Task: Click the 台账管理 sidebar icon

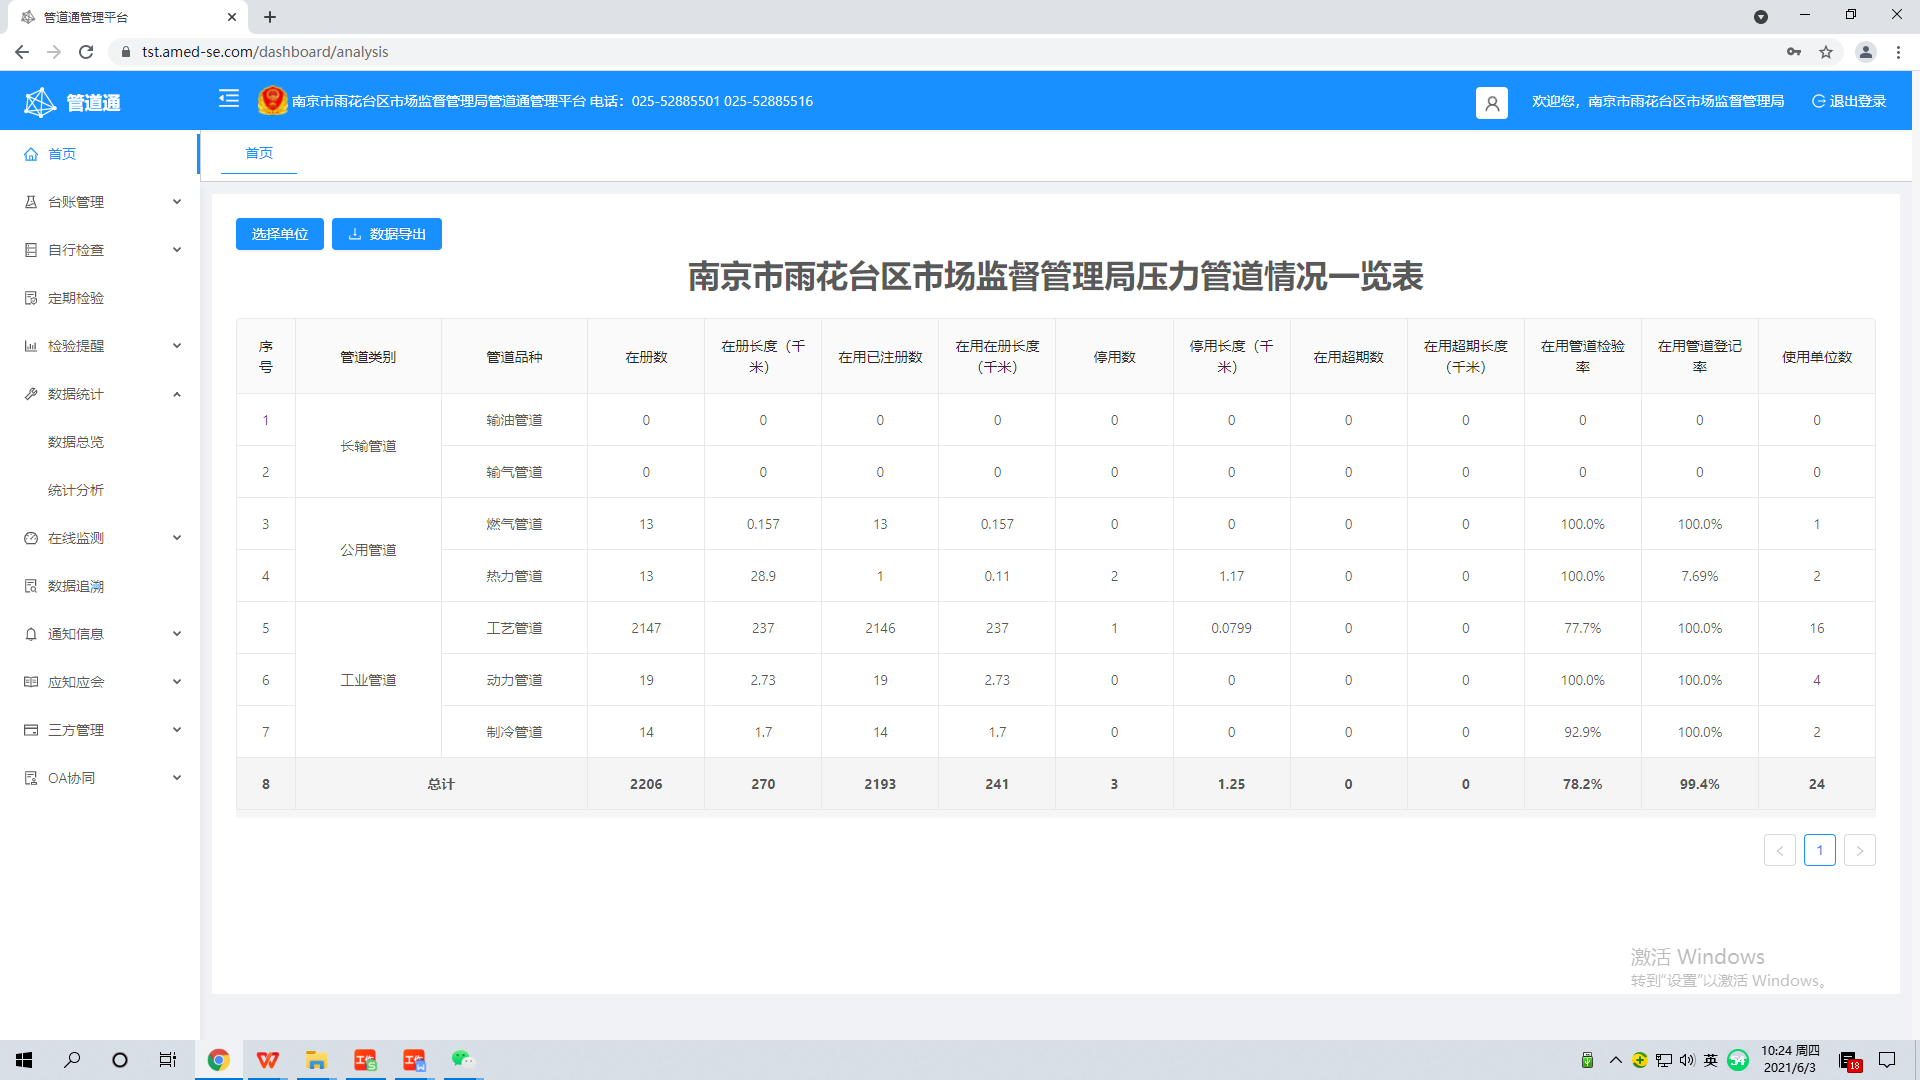Action: 31,202
